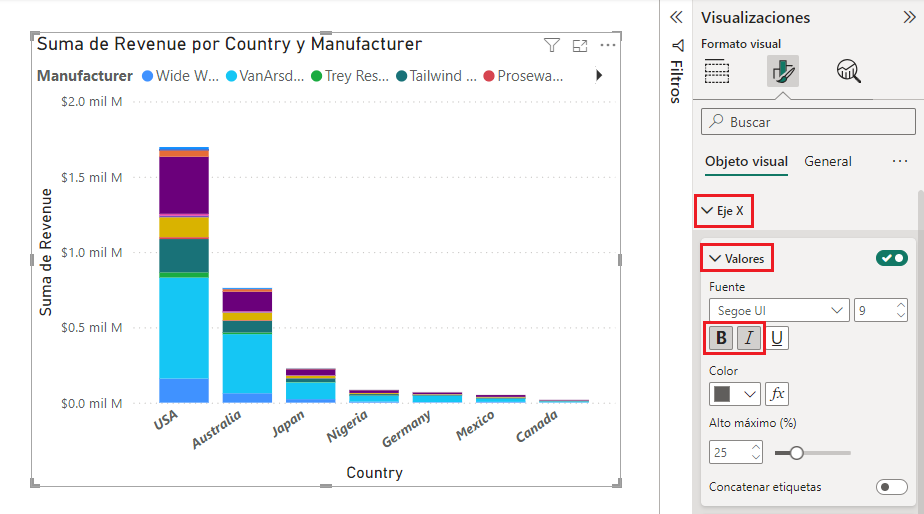Open the Segoe UI font dropdown

point(779,310)
